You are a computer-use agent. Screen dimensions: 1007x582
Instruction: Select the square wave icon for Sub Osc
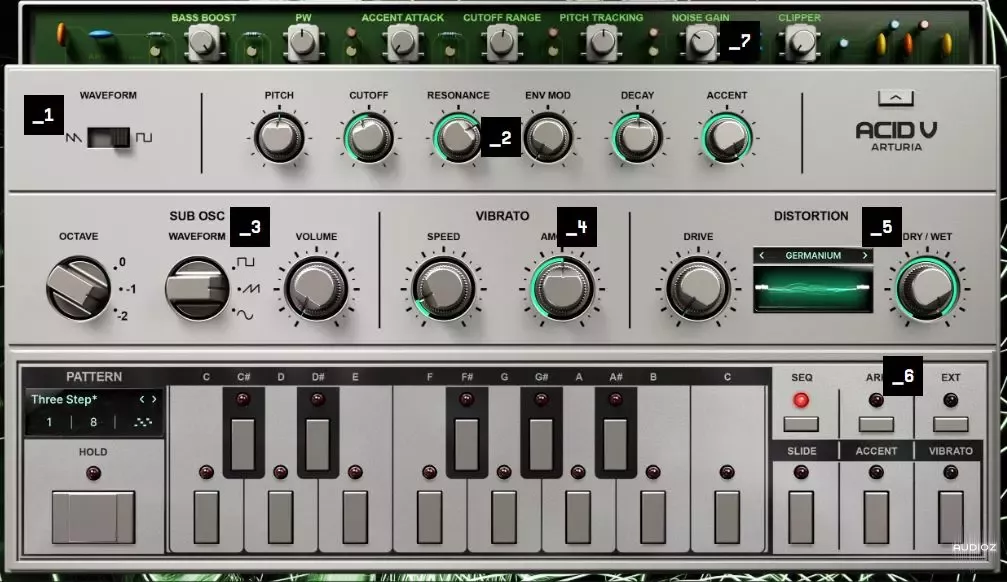tap(246, 261)
